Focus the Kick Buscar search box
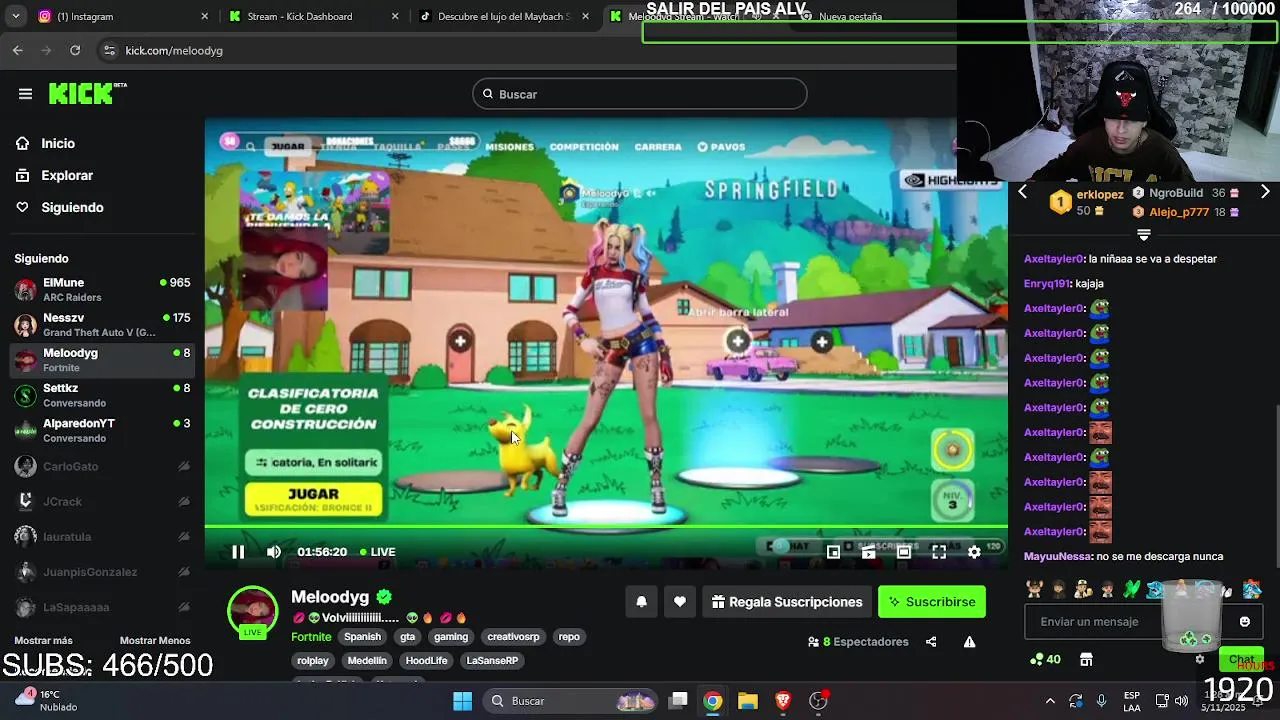The height and width of the screenshot is (720, 1280). (640, 94)
